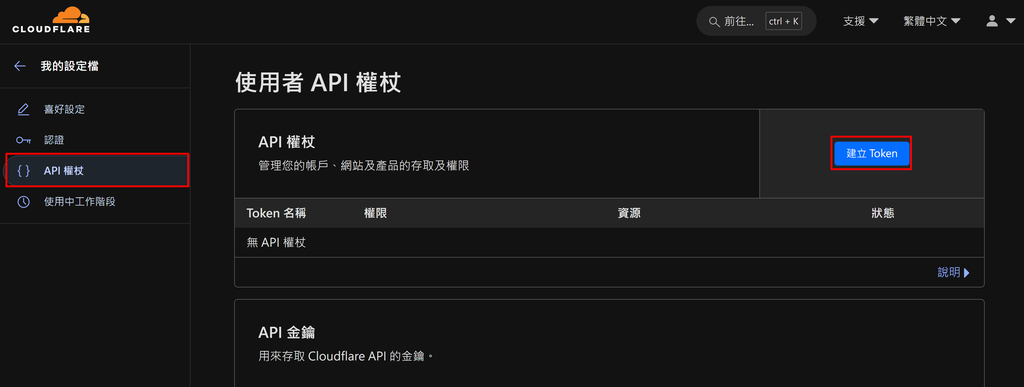Click the magnifier search icon
Image resolution: width=1024 pixels, height=387 pixels.
point(714,22)
